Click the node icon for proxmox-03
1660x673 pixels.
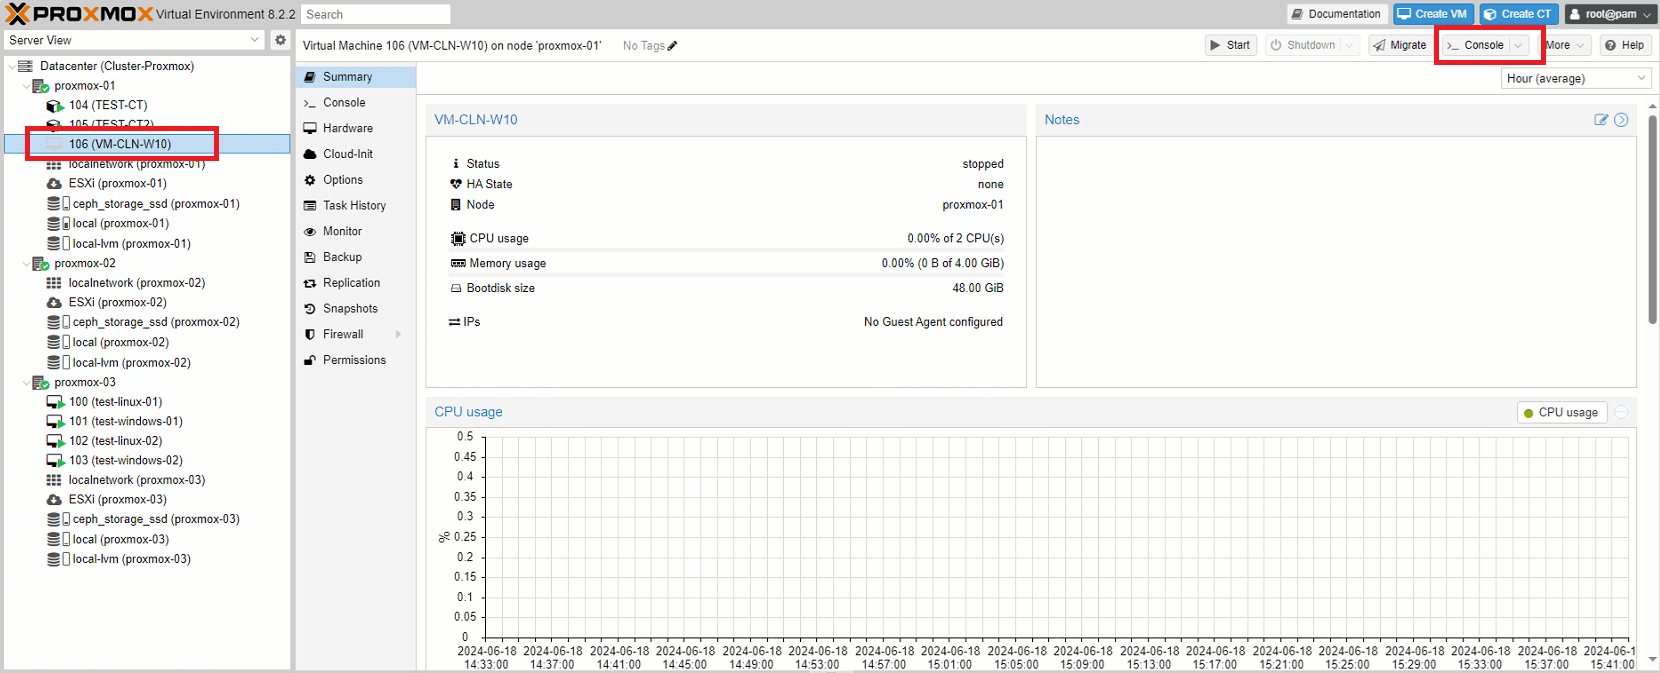41,383
